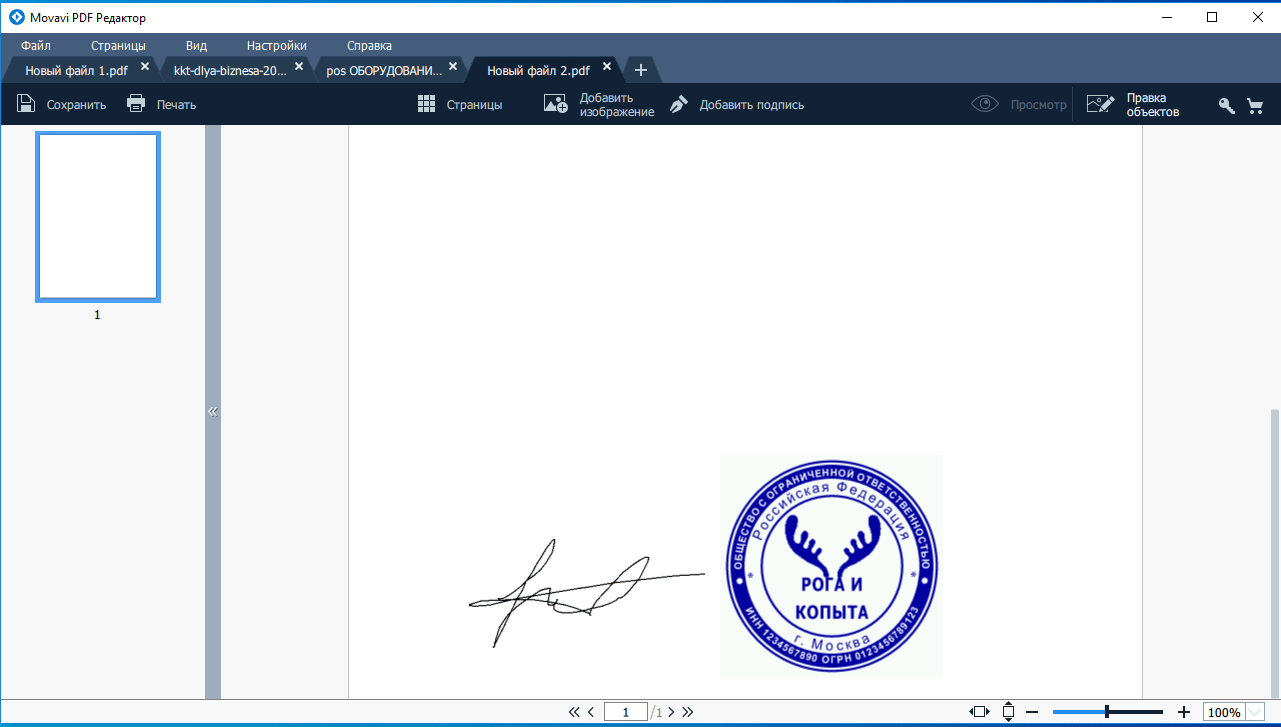Open the Вид menu
1281x727 pixels.
click(x=196, y=45)
